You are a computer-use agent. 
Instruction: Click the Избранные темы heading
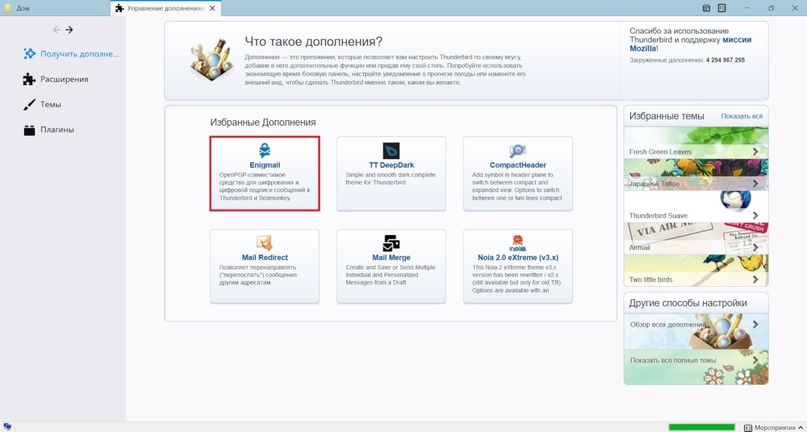click(666, 116)
